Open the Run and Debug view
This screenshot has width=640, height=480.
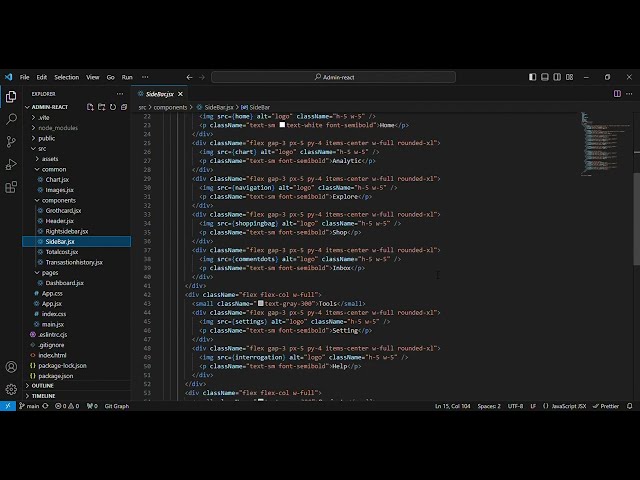[x=11, y=164]
